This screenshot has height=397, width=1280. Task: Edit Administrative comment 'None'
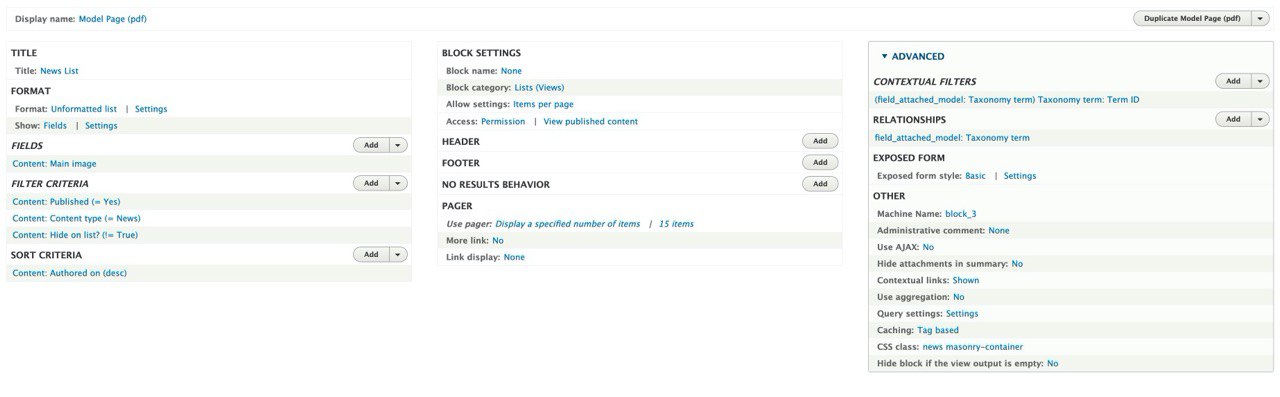[x=999, y=231]
